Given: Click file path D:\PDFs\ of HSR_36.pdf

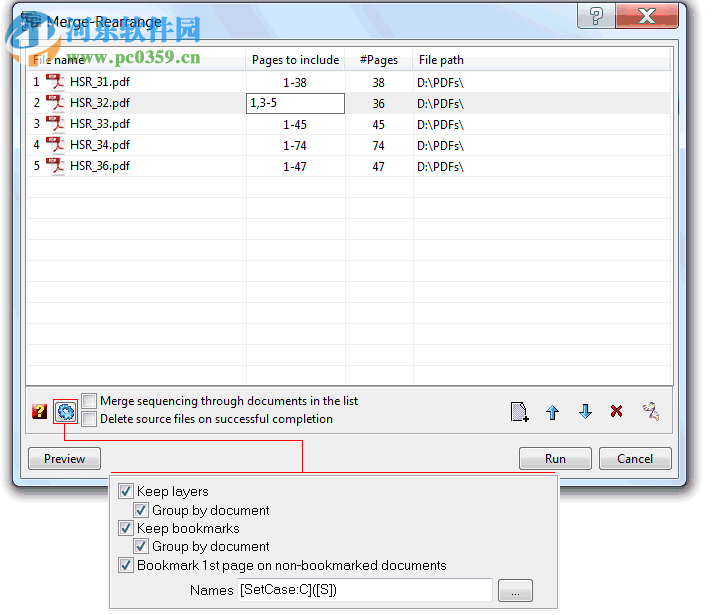Looking at the screenshot, I should coord(440,167).
